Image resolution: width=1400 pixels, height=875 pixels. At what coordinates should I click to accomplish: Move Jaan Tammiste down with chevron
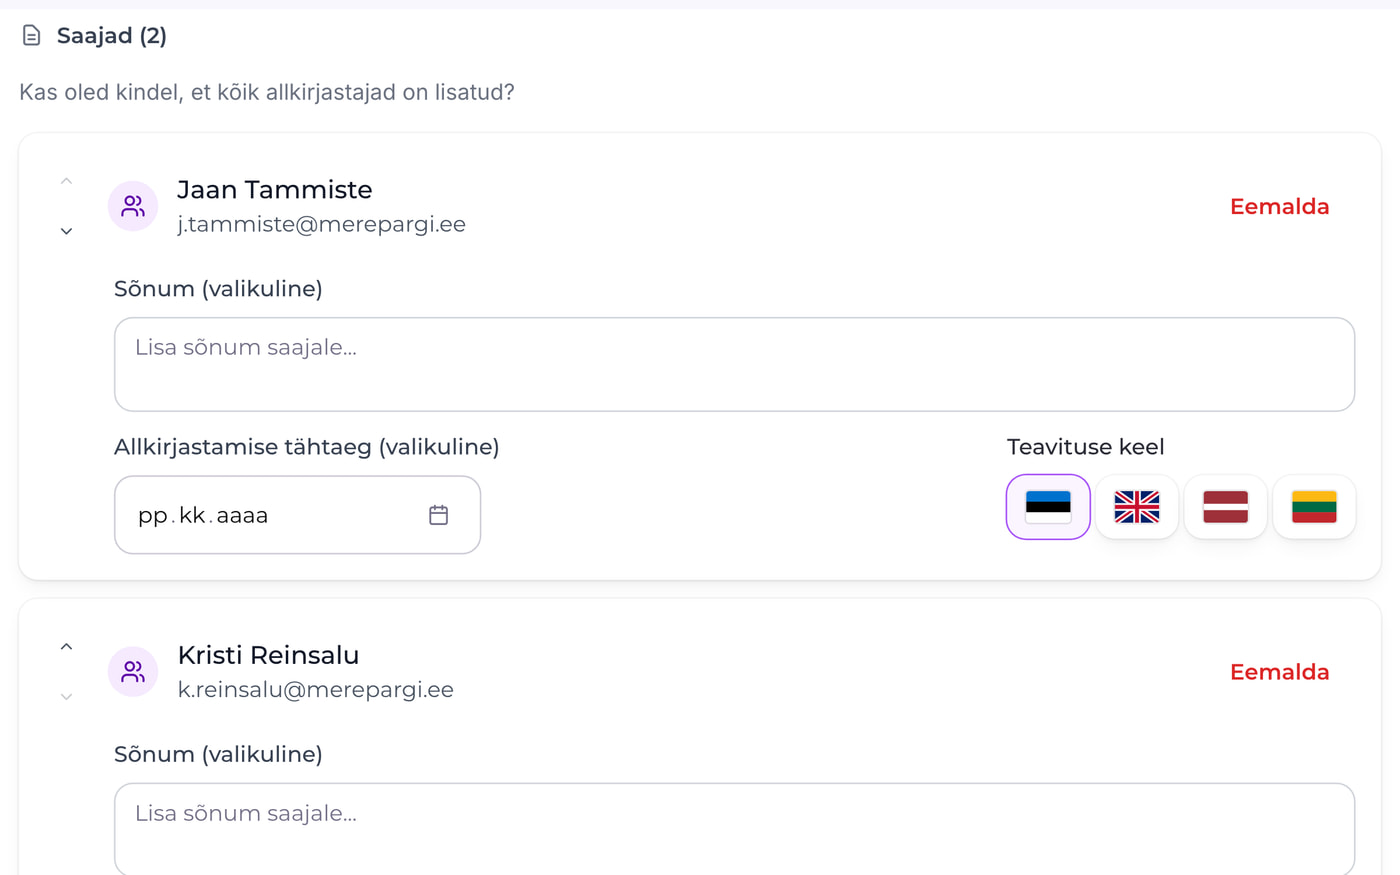[66, 231]
